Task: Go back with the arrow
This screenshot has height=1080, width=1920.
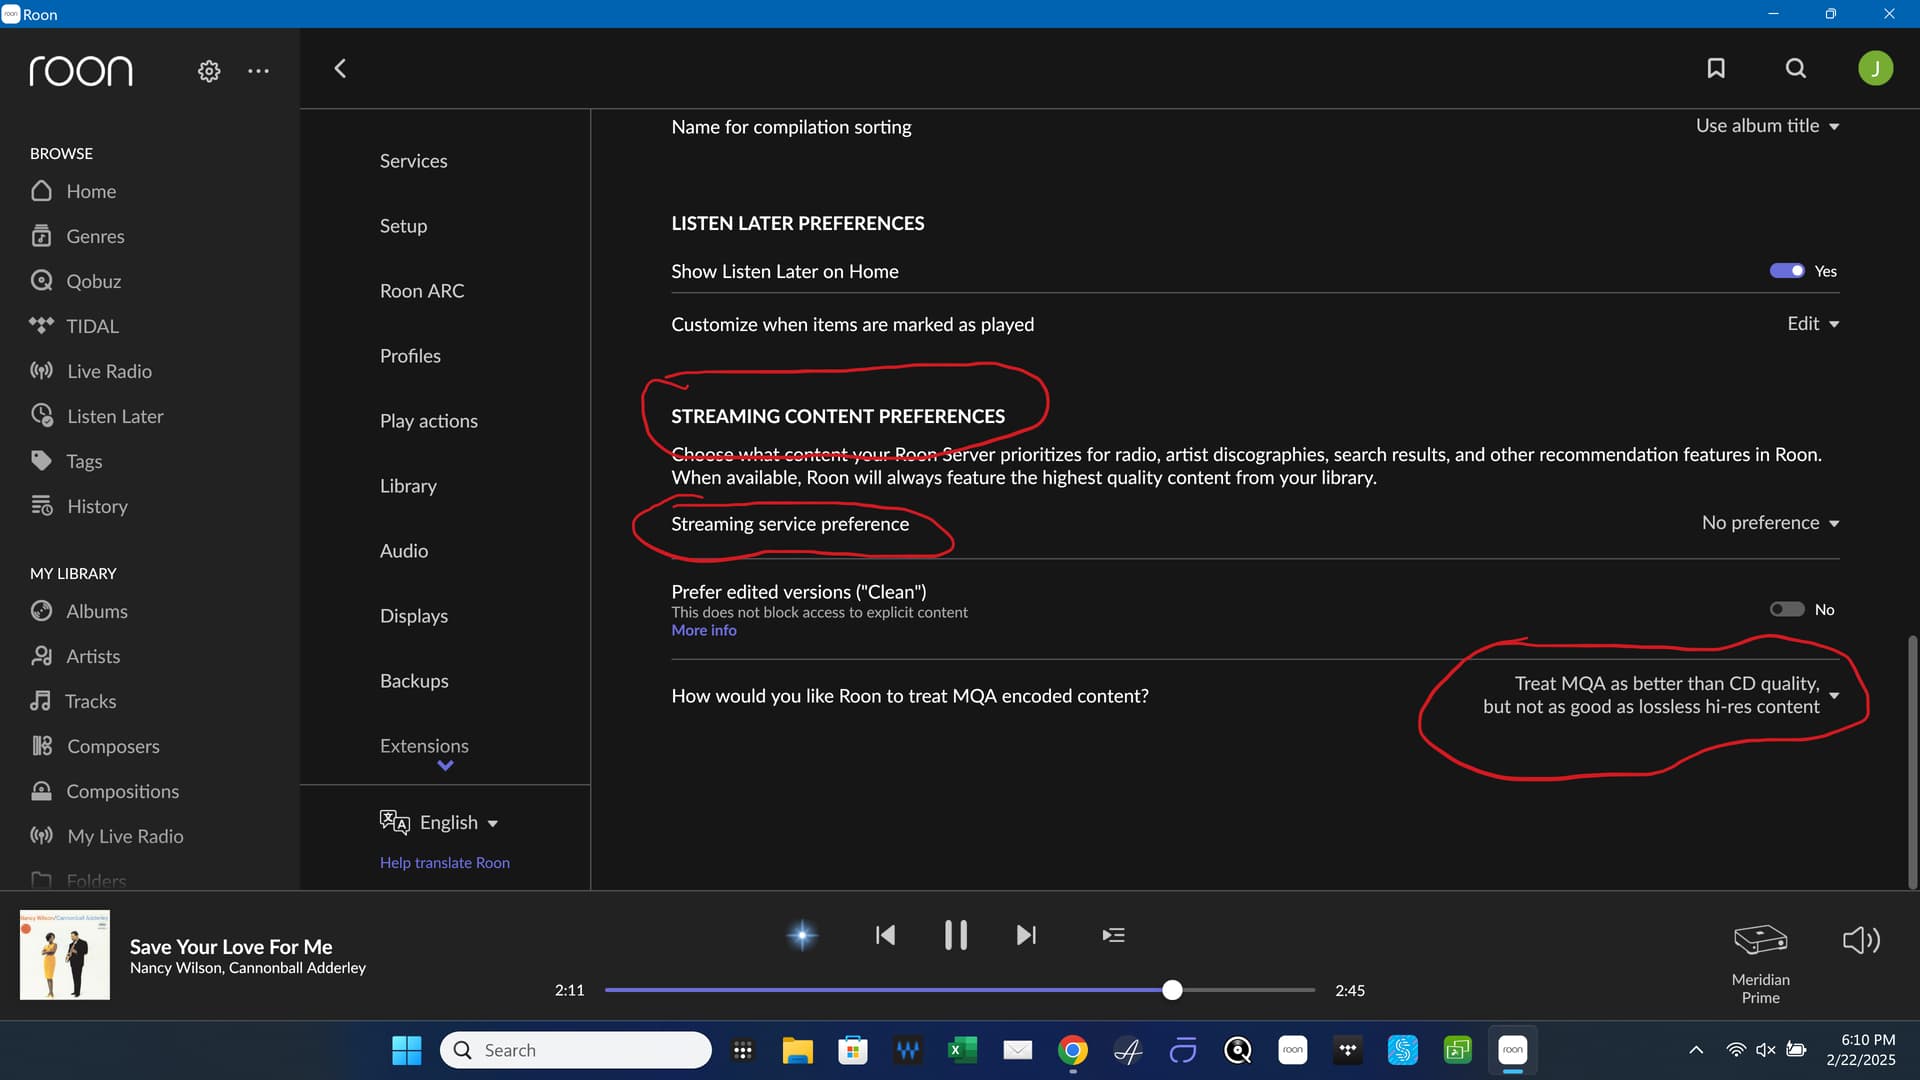Action: point(340,68)
